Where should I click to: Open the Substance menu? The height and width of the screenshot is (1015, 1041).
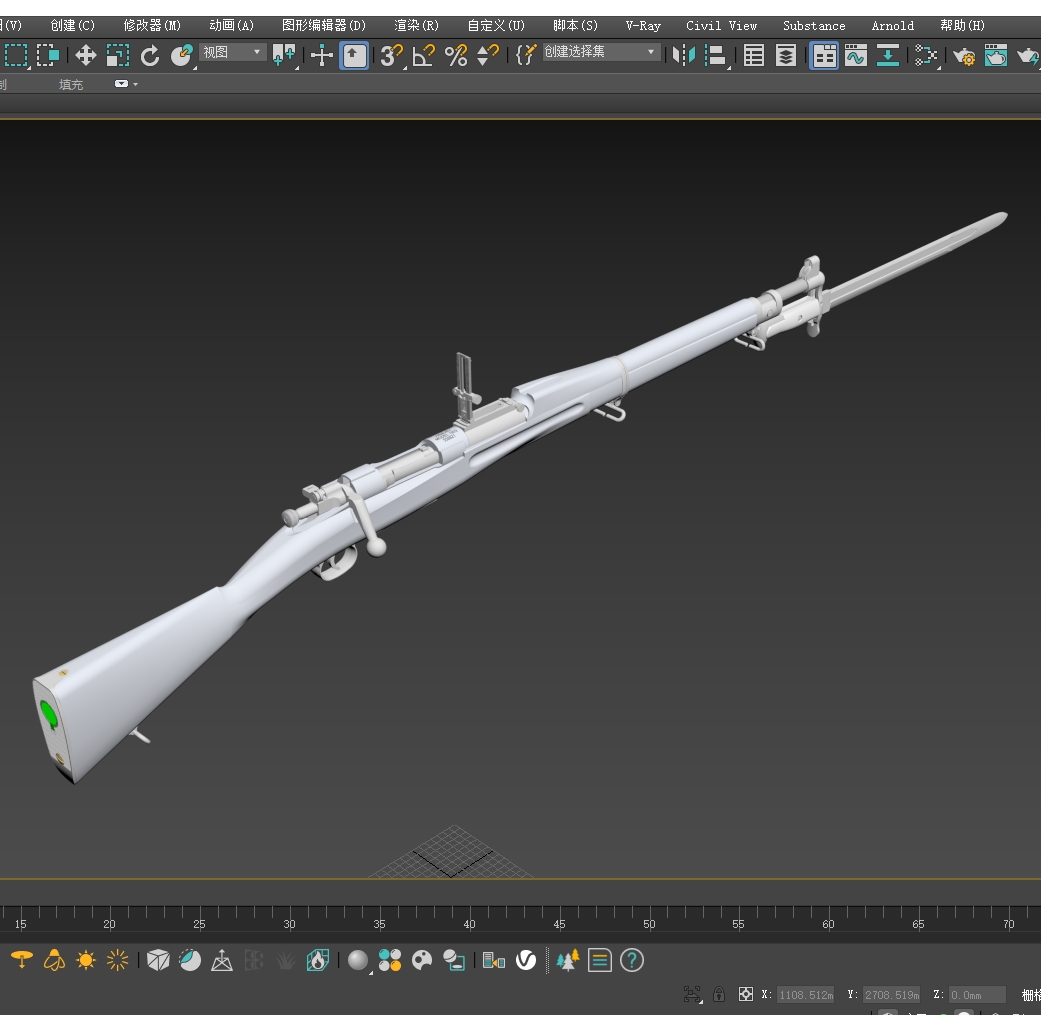[x=814, y=25]
